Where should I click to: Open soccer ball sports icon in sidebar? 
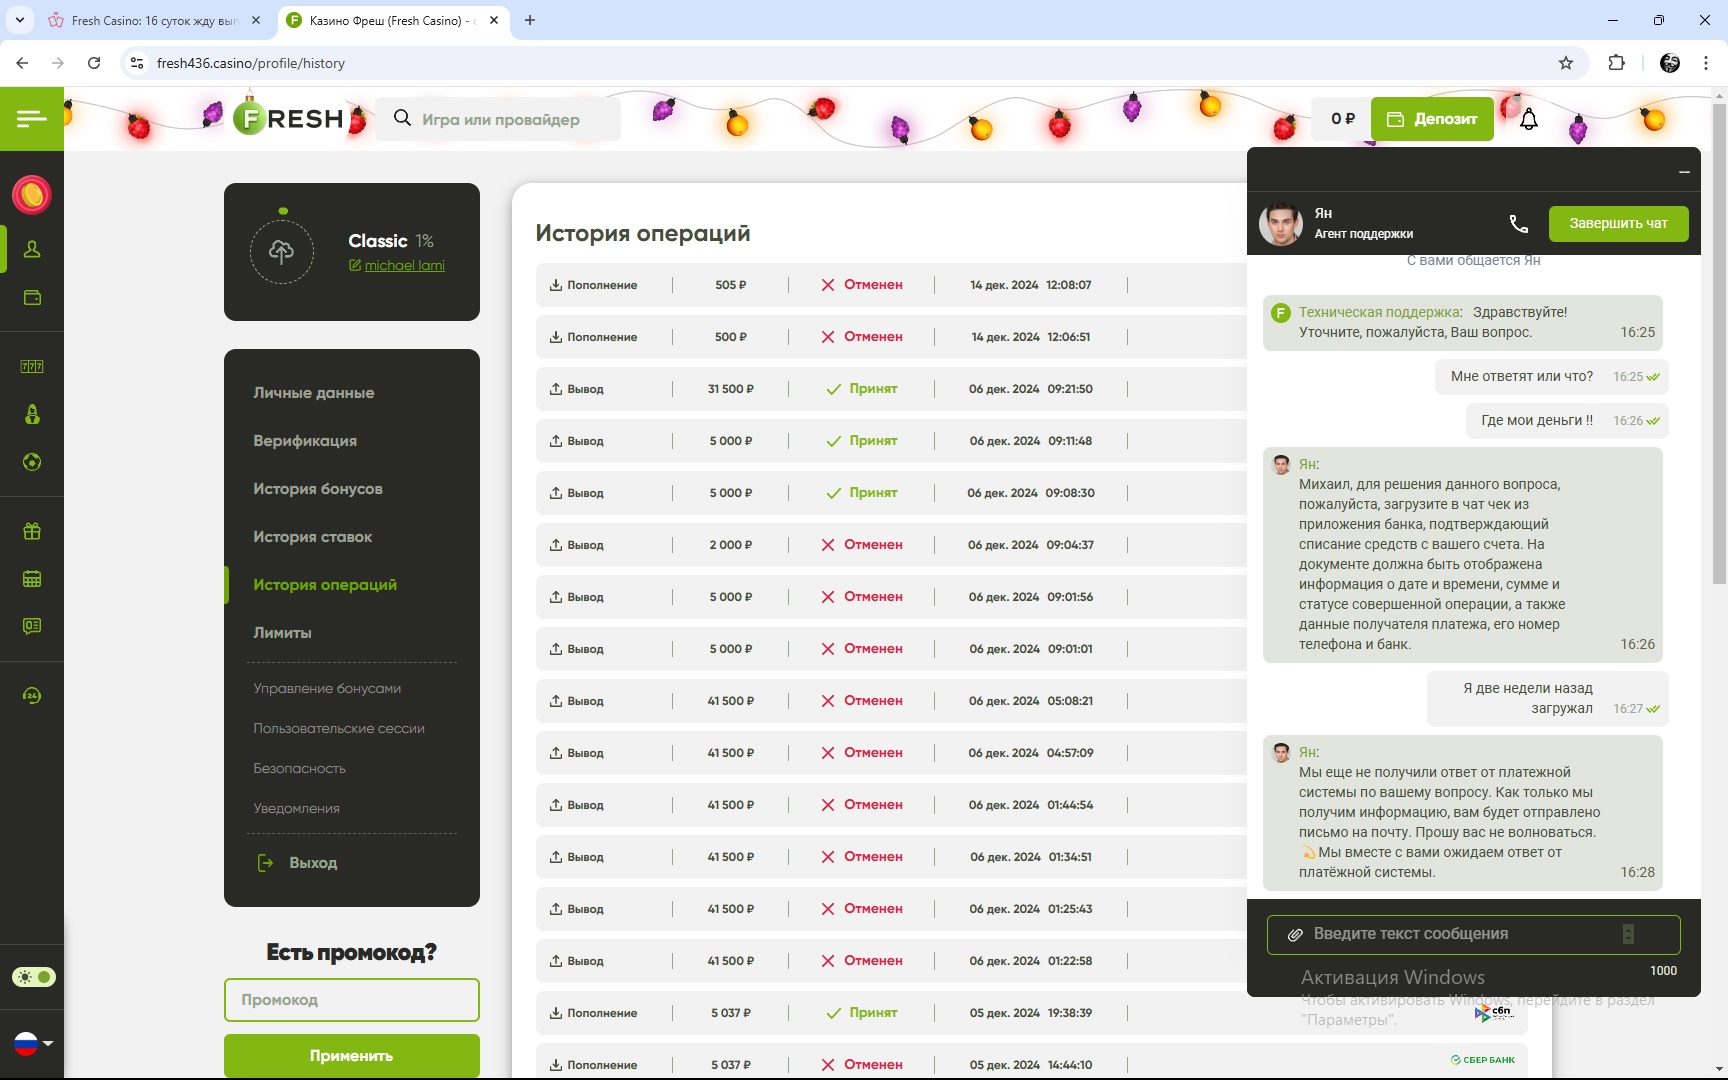32,462
